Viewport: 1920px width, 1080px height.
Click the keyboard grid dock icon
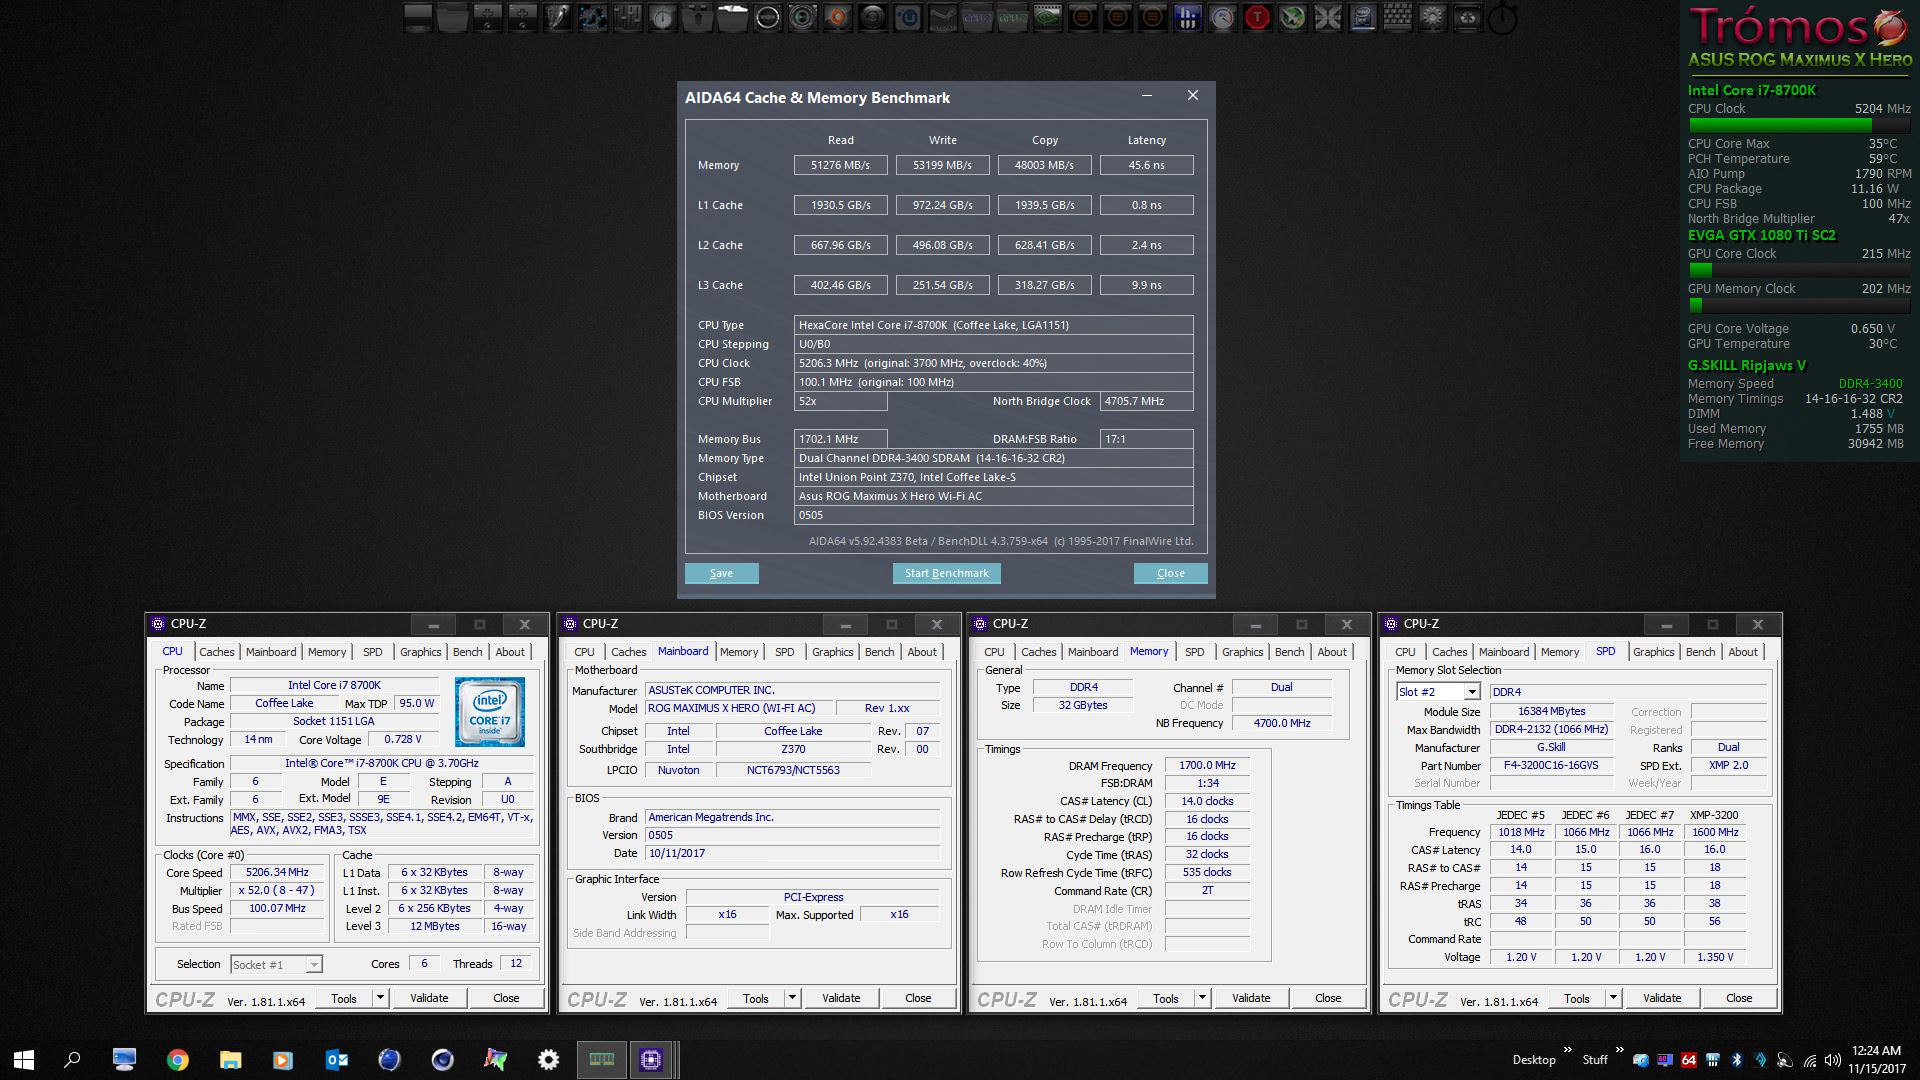1397,17
